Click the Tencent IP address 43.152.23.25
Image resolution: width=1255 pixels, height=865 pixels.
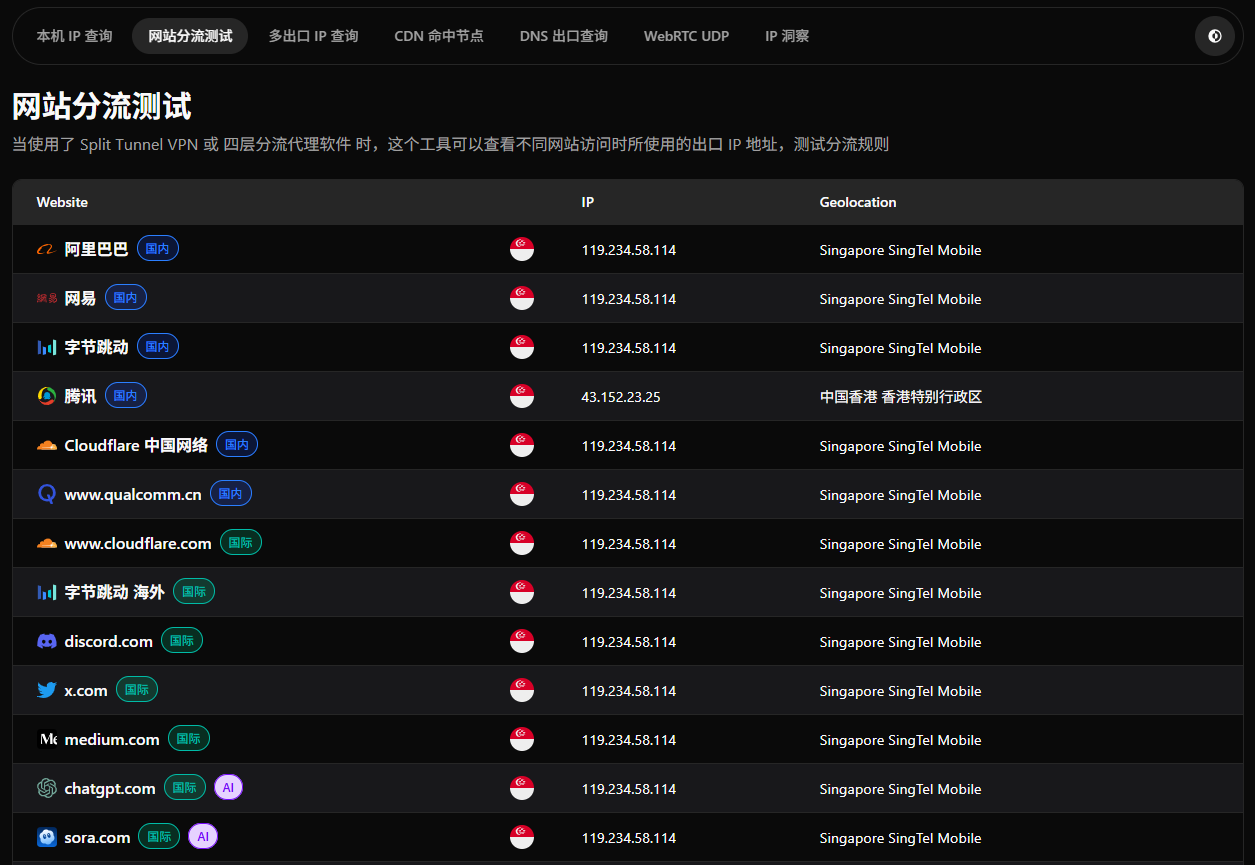[620, 397]
